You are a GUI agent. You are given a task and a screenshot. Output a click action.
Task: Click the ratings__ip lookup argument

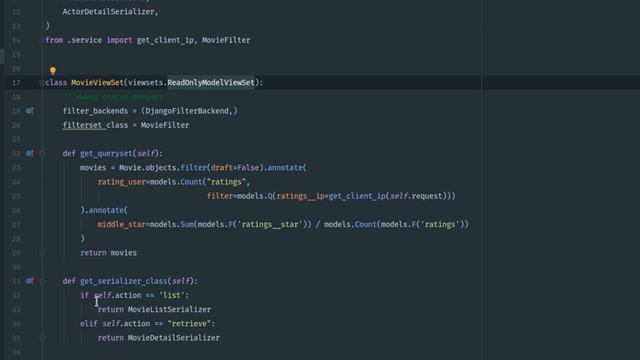[x=300, y=196]
